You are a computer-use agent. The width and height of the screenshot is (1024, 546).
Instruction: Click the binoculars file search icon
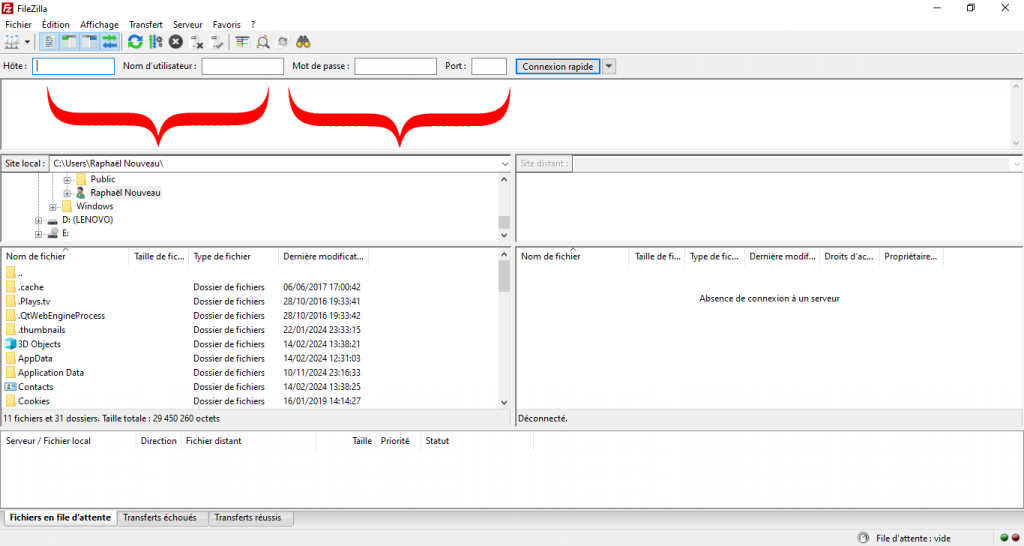(x=304, y=42)
